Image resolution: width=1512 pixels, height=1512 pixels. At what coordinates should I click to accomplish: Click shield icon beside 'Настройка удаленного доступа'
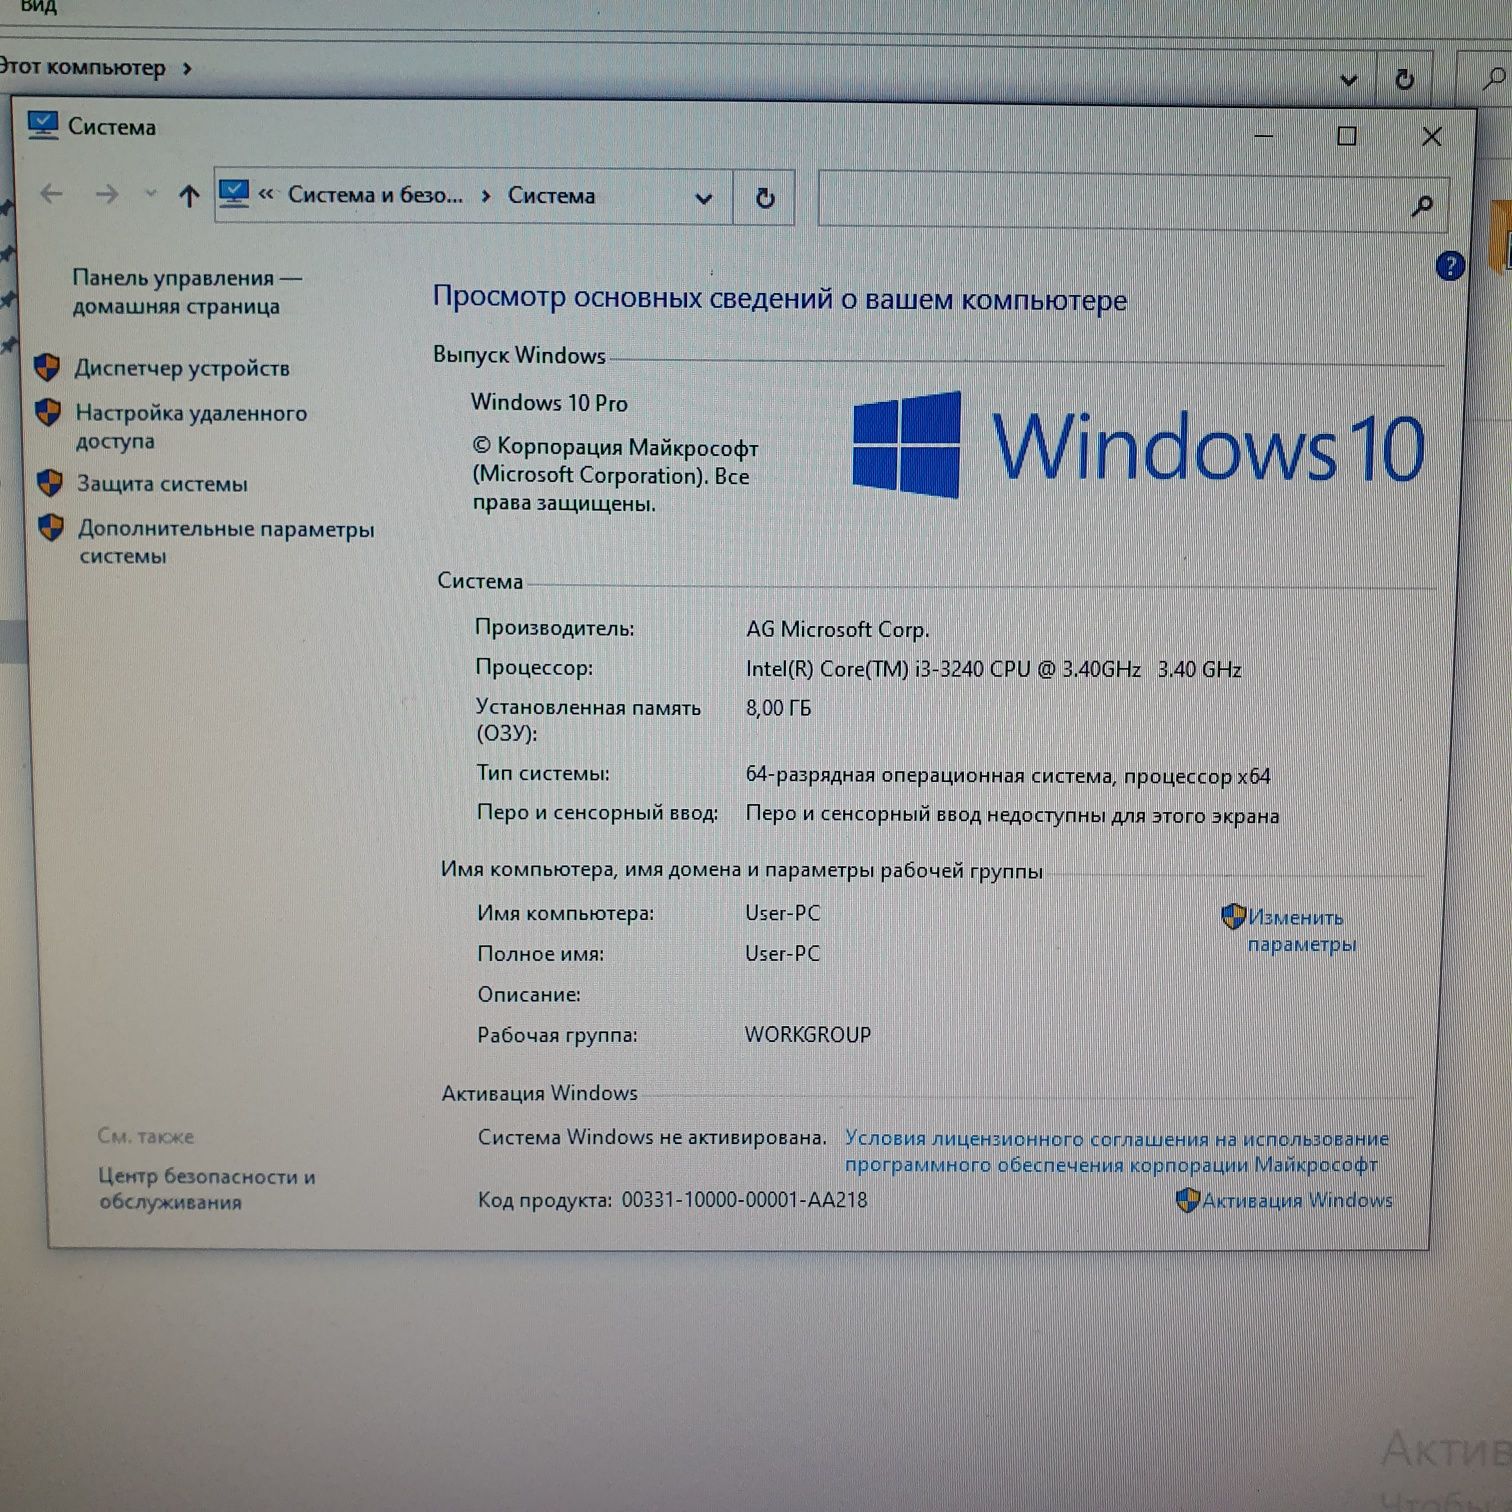48,412
